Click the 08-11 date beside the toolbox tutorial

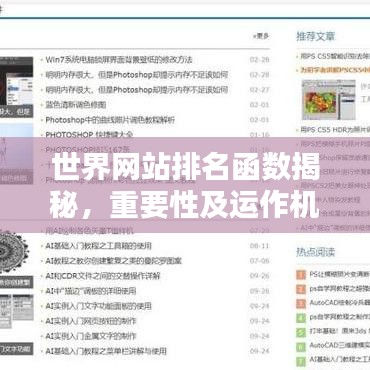(260, 246)
